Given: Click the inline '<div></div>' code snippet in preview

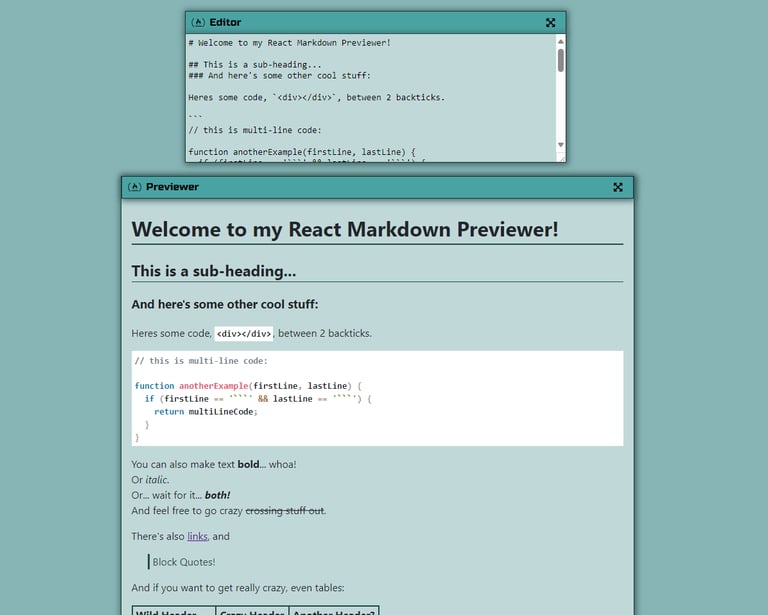Looking at the screenshot, I should (x=243, y=333).
